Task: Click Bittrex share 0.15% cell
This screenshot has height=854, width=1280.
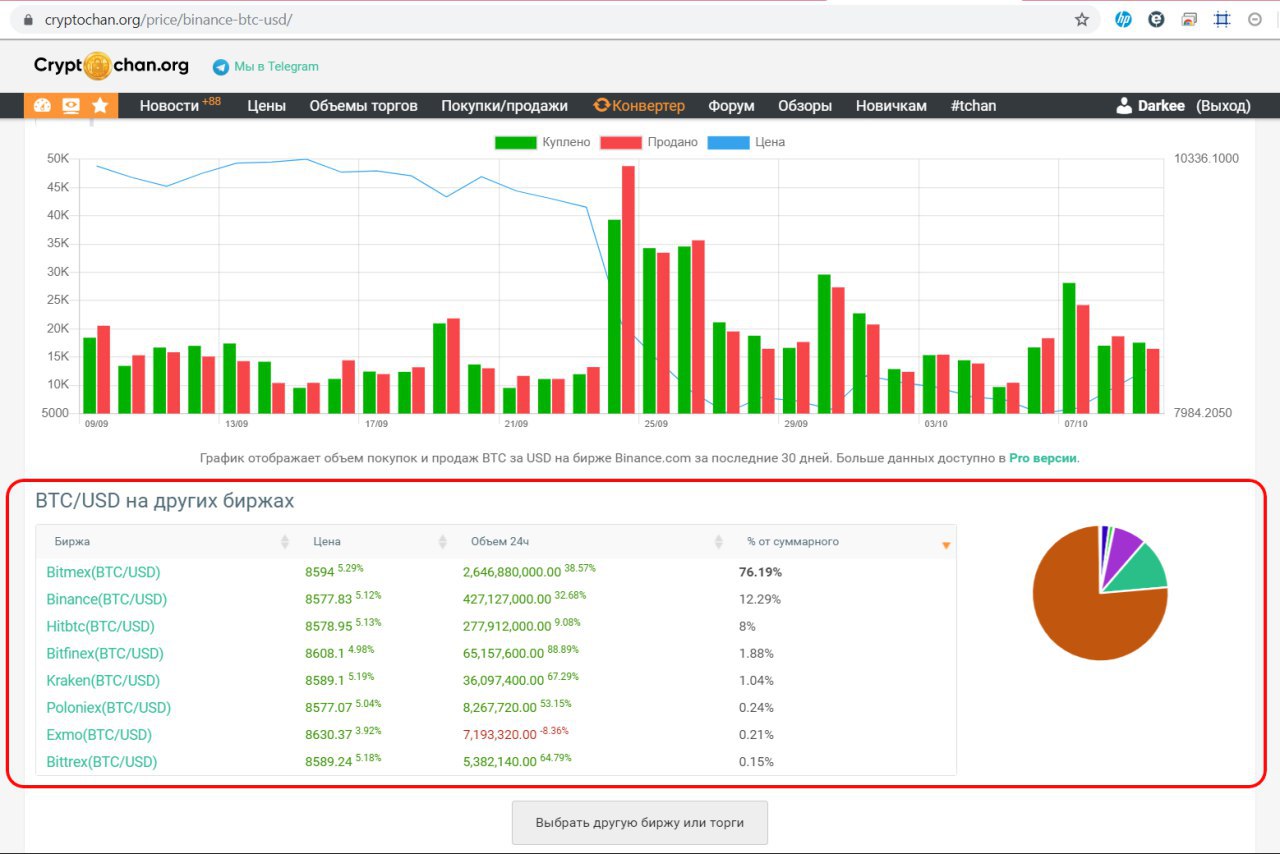Action: click(x=756, y=762)
